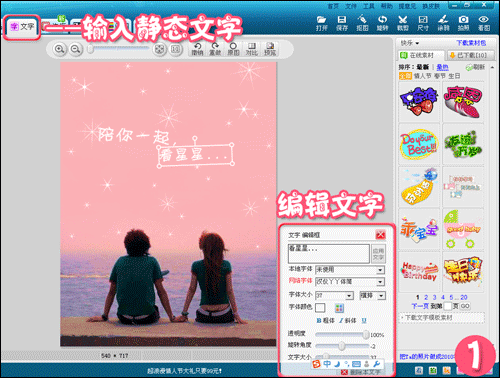Image resolution: width=500 pixels, height=378 pixels.
Task: Click the Sogou IME wrench settings icon
Action: coord(377,364)
